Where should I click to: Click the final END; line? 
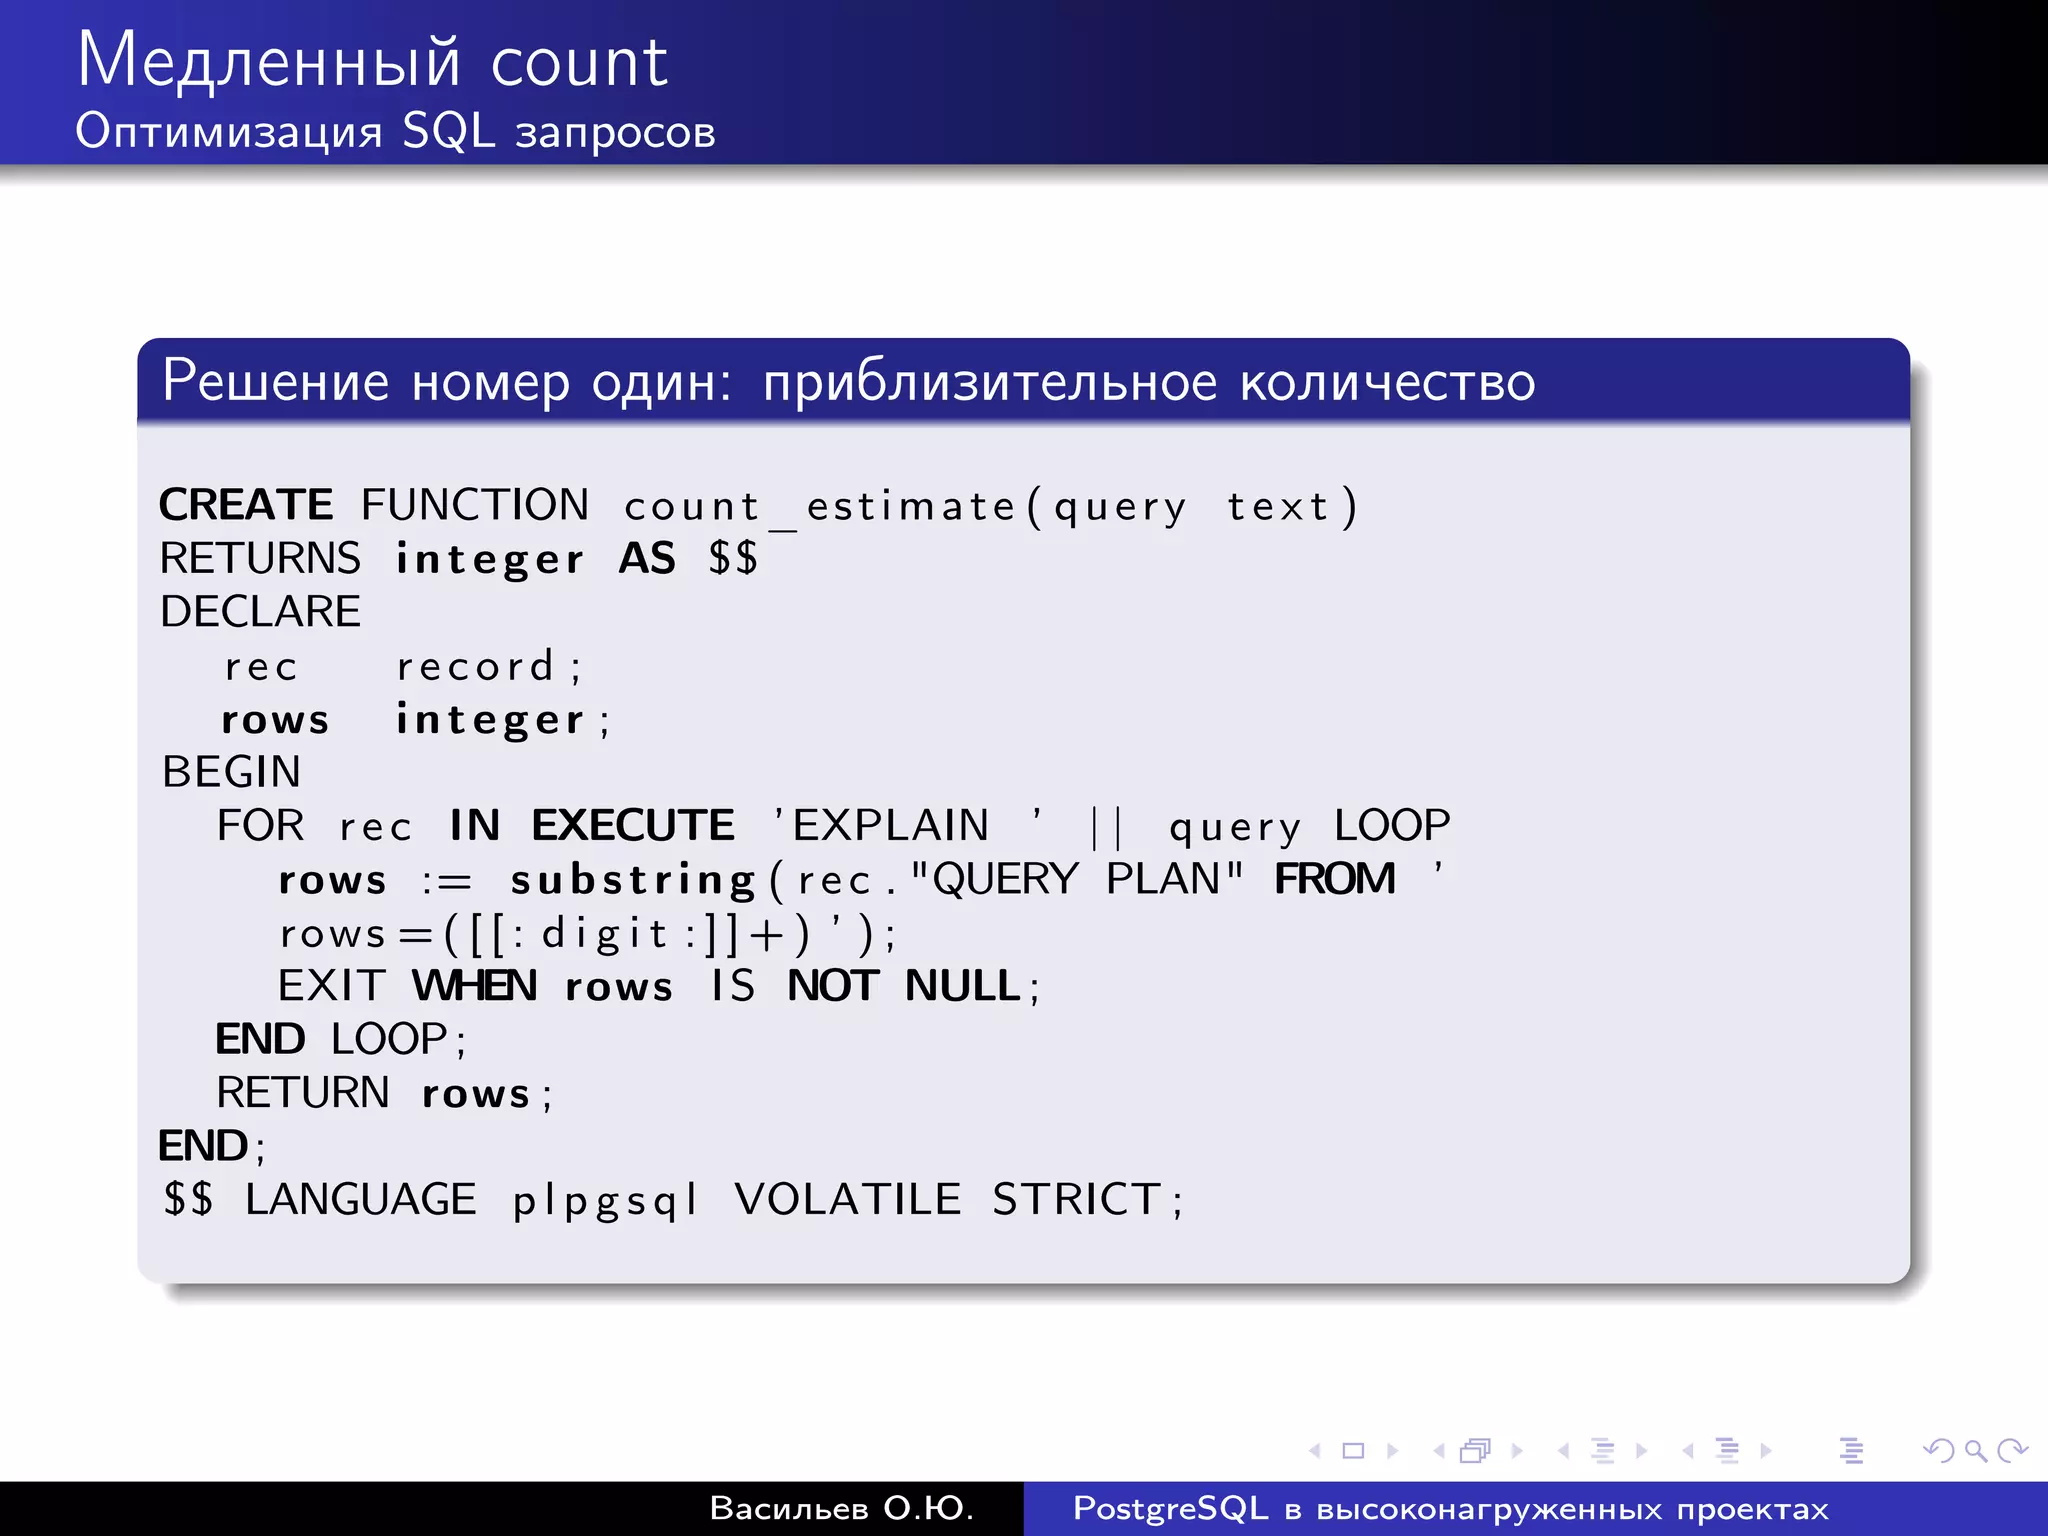click(212, 1146)
